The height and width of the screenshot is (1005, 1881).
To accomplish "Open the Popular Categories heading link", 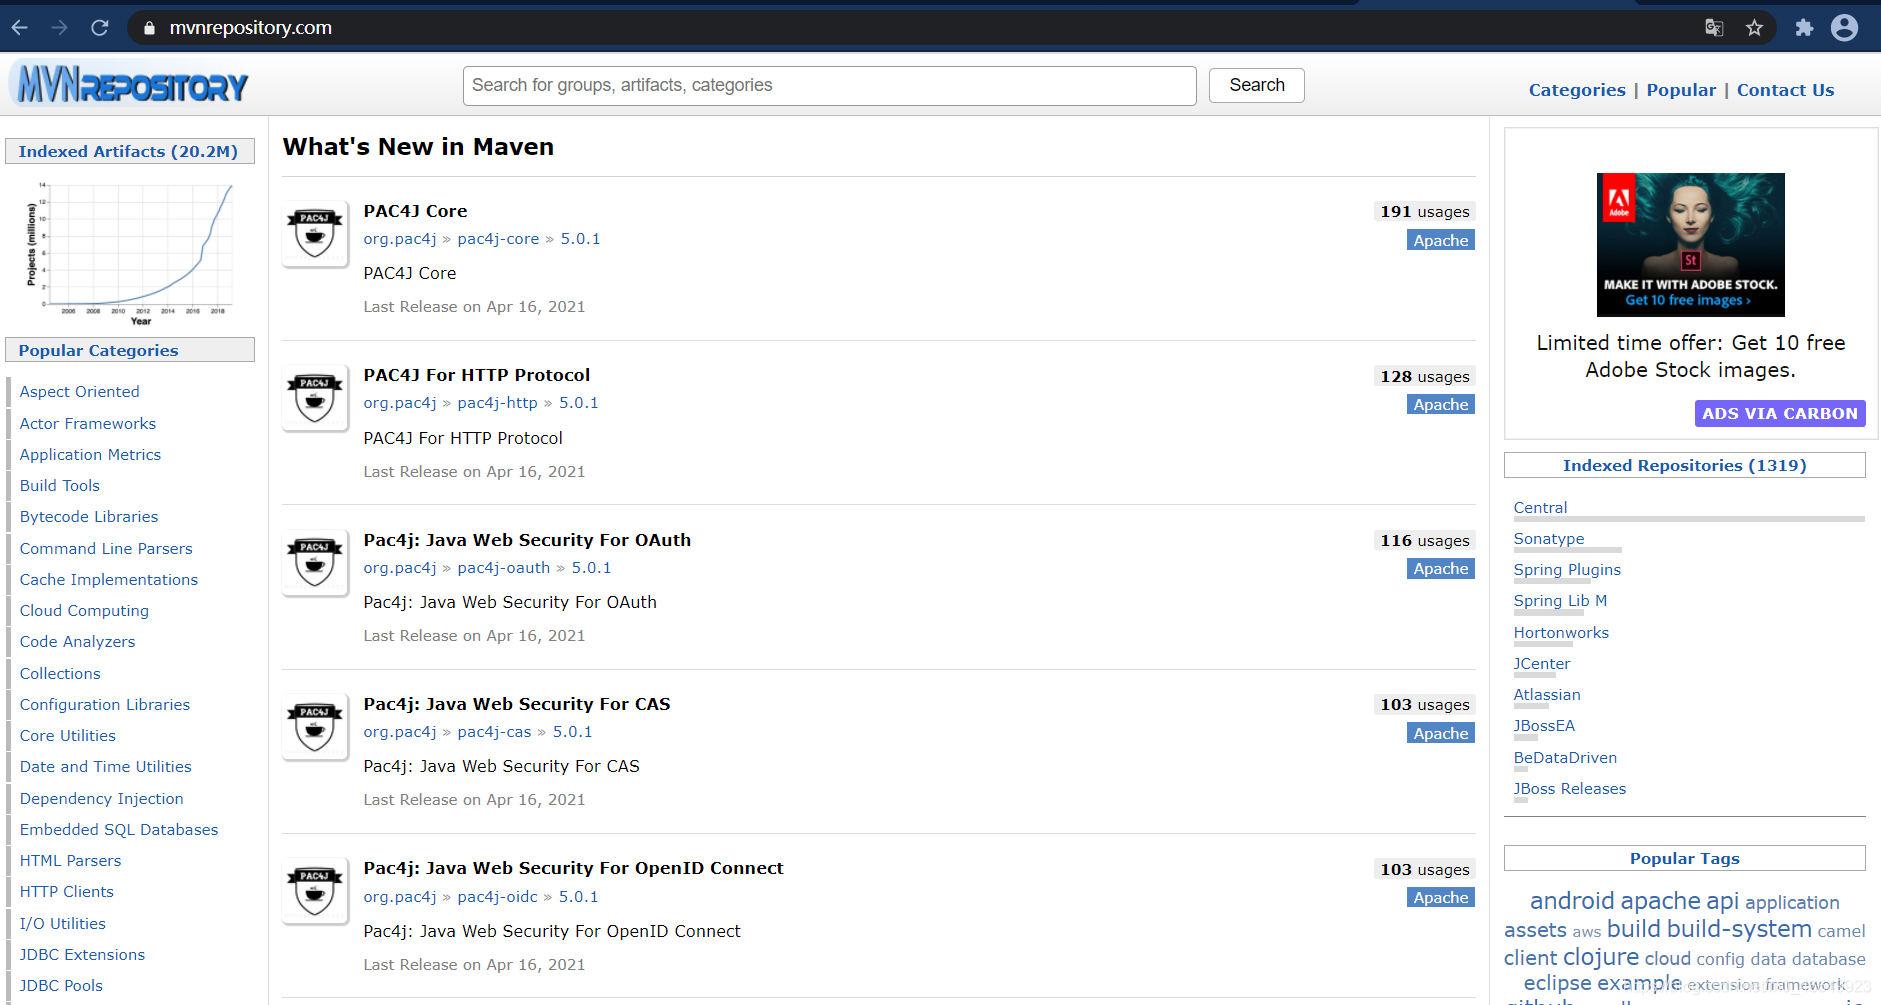I will (x=98, y=351).
